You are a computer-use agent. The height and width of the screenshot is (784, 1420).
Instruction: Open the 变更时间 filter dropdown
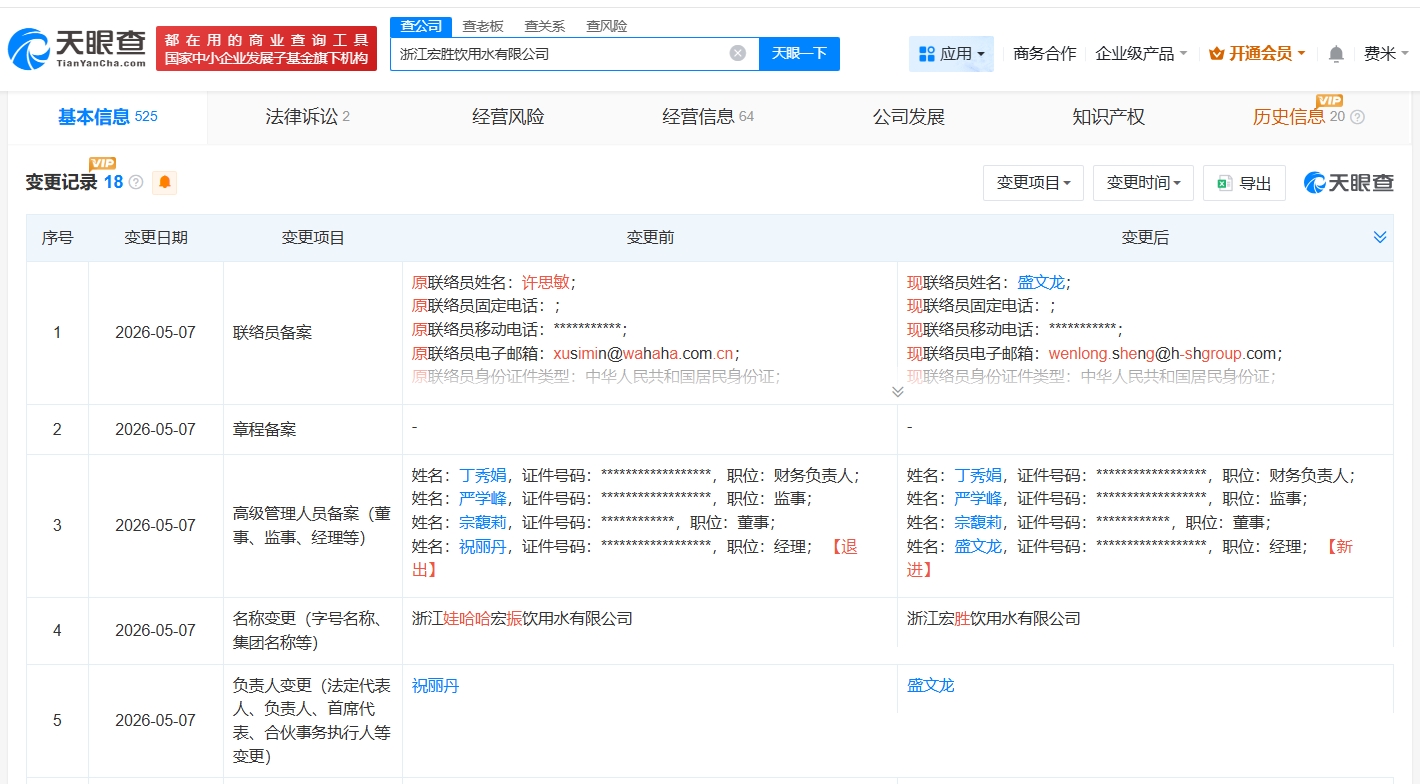click(x=1143, y=183)
